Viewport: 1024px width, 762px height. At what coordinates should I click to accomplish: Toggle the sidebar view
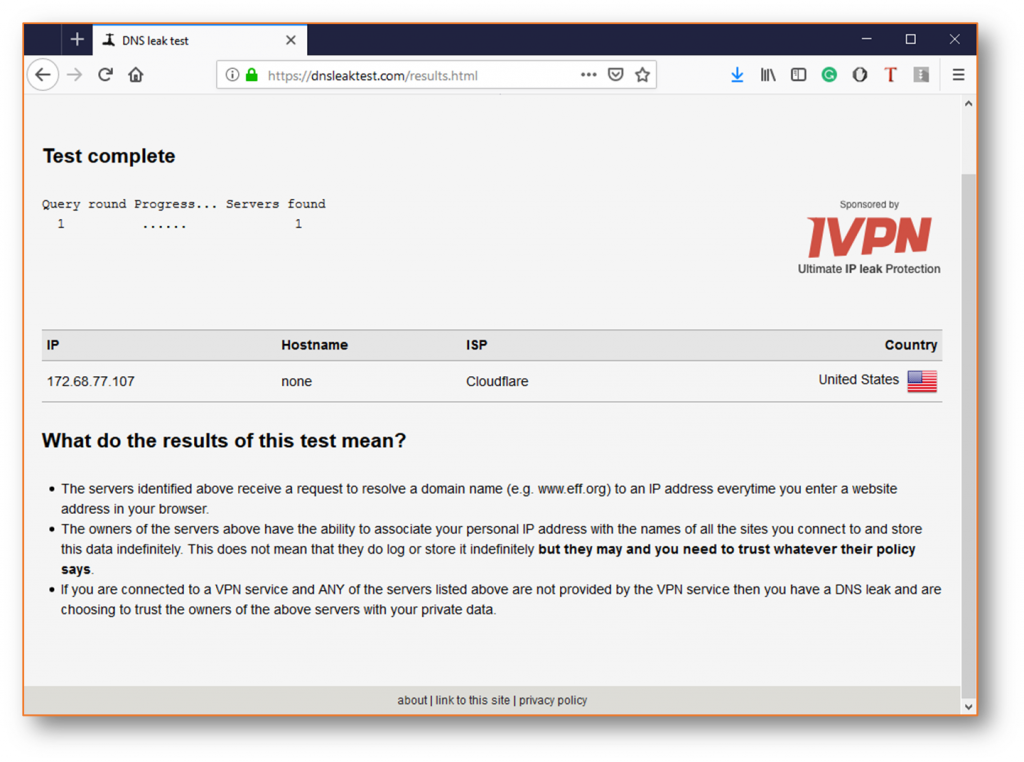(798, 75)
